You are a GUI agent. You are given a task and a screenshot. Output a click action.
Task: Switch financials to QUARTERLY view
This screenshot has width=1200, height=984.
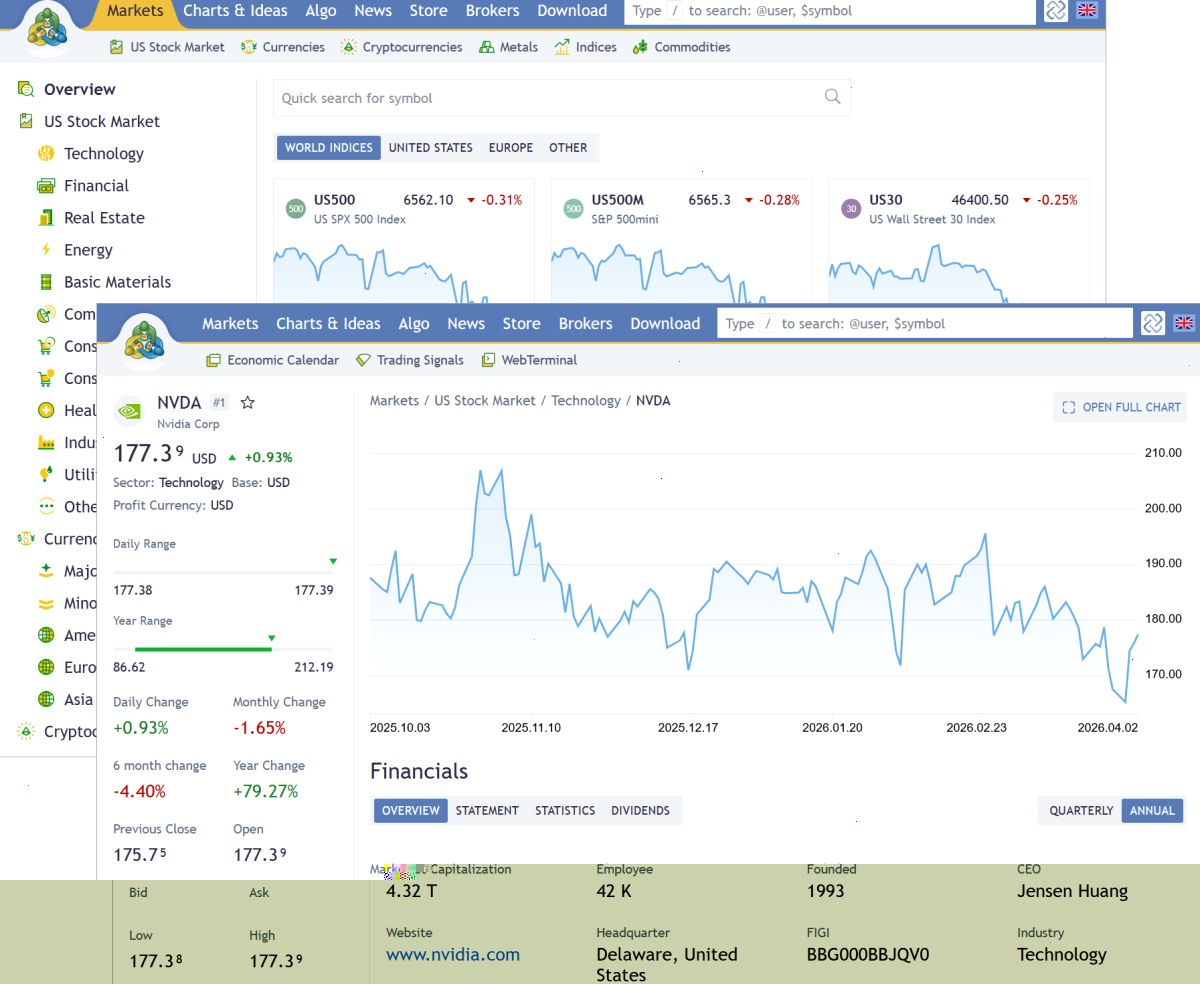coord(1081,810)
